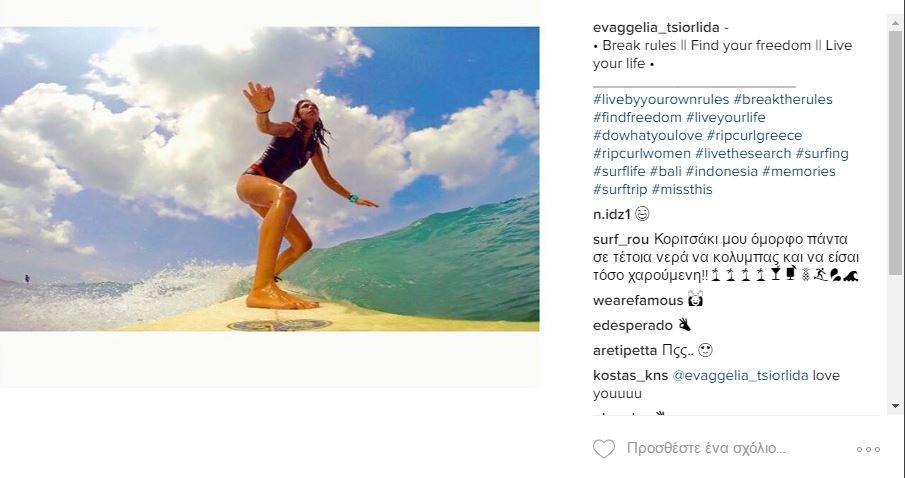Click the scrollbar down arrow

896,405
